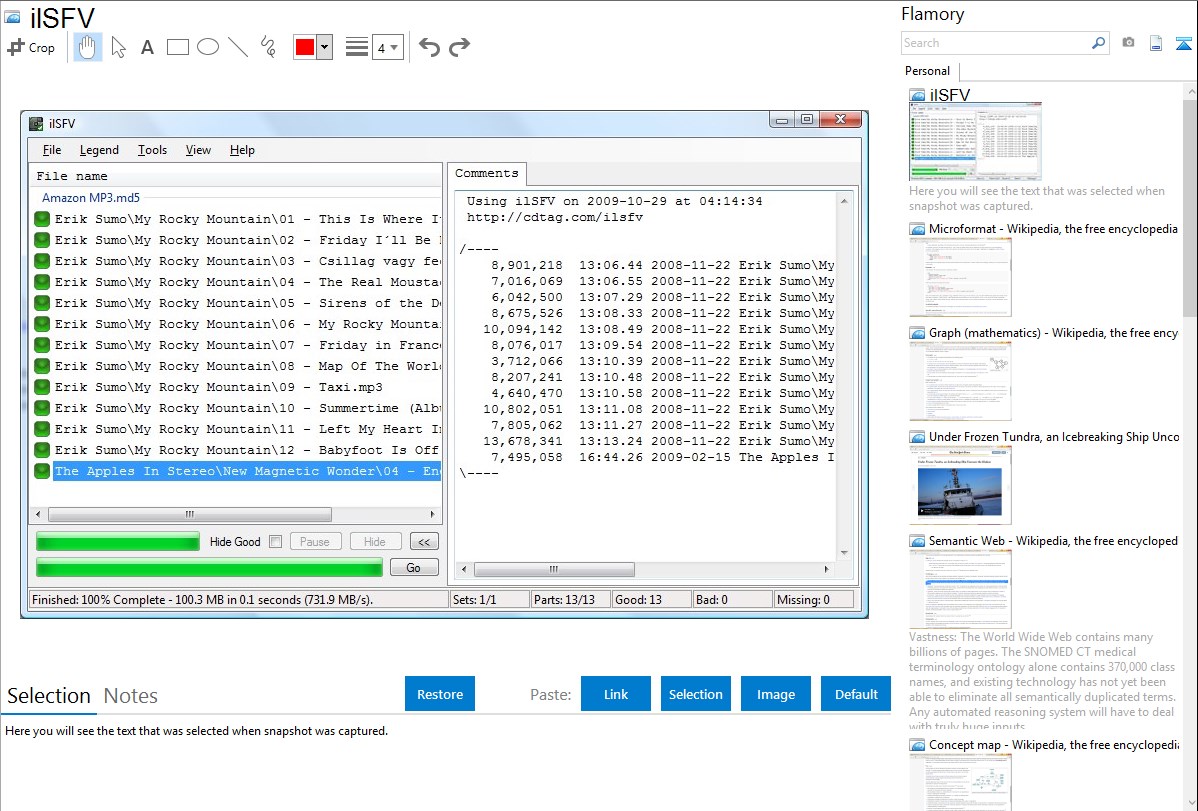Activate the hand pan tool
This screenshot has height=811, width=1198.
[x=87, y=47]
